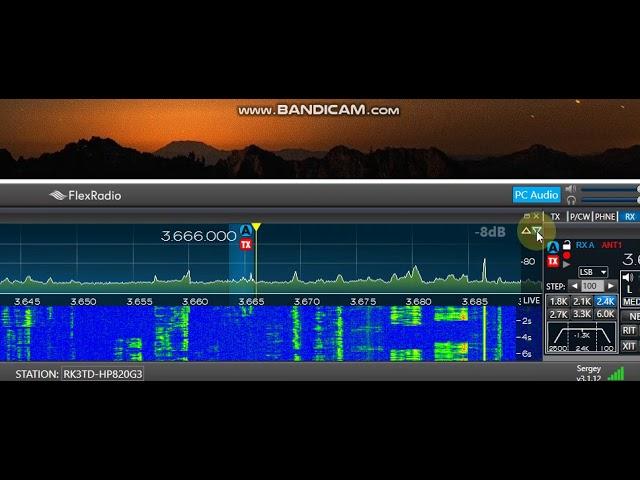640x480 pixels.
Task: Click the LIVE waterfall indicator
Action: coord(531,301)
